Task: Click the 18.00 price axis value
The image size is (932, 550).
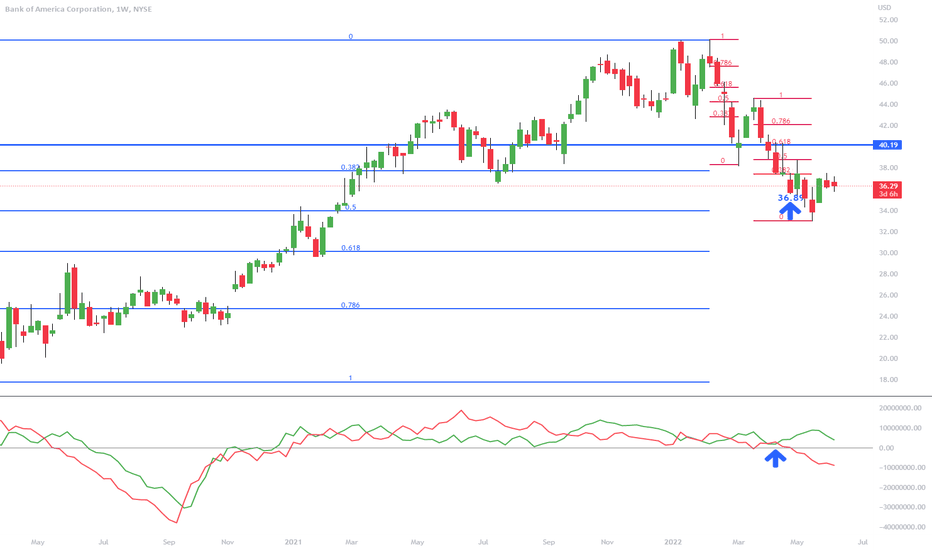Action: (x=889, y=379)
